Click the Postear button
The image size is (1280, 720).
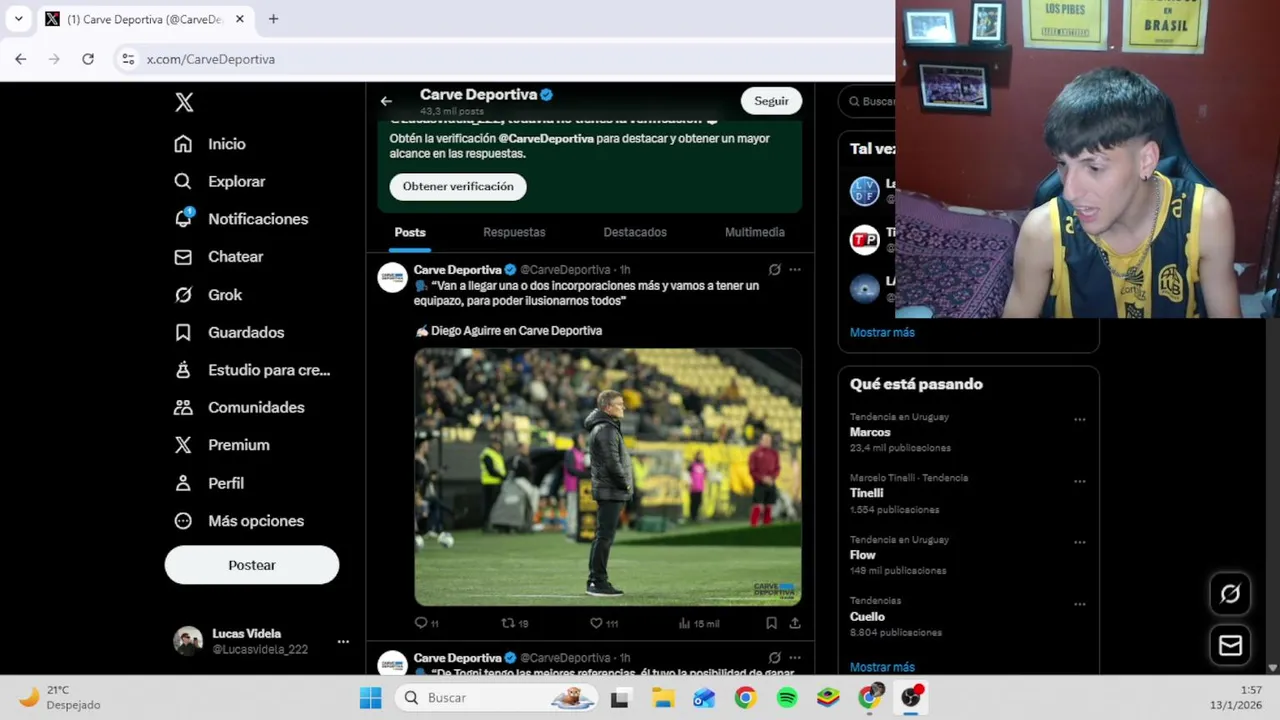[x=252, y=565]
